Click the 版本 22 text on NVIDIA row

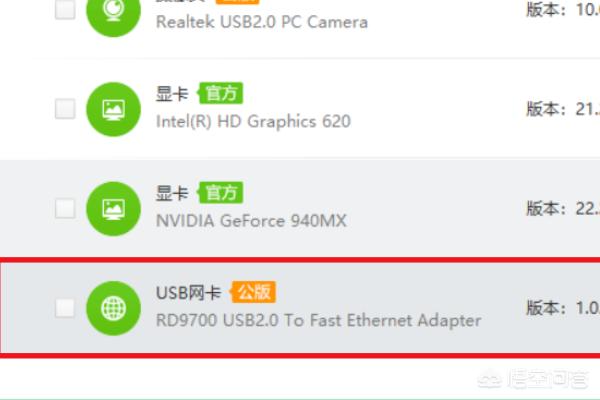pyautogui.click(x=563, y=209)
